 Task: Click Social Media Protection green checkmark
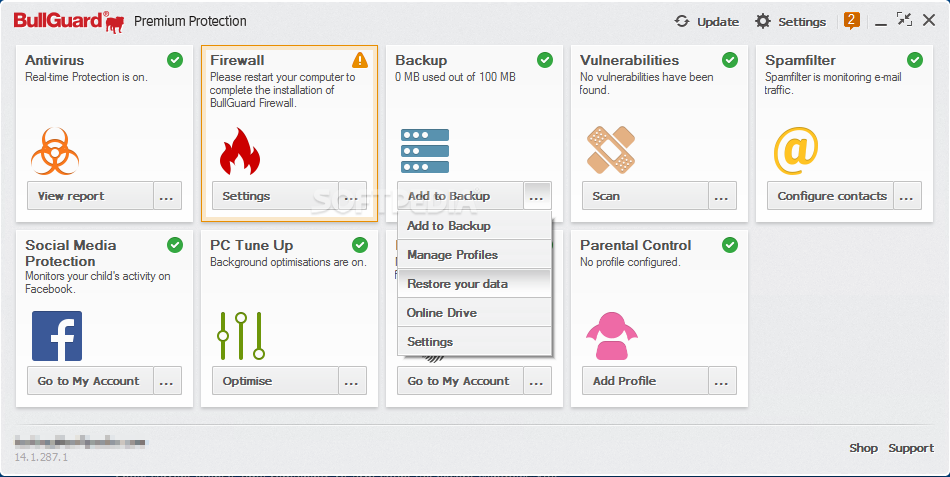coord(175,244)
